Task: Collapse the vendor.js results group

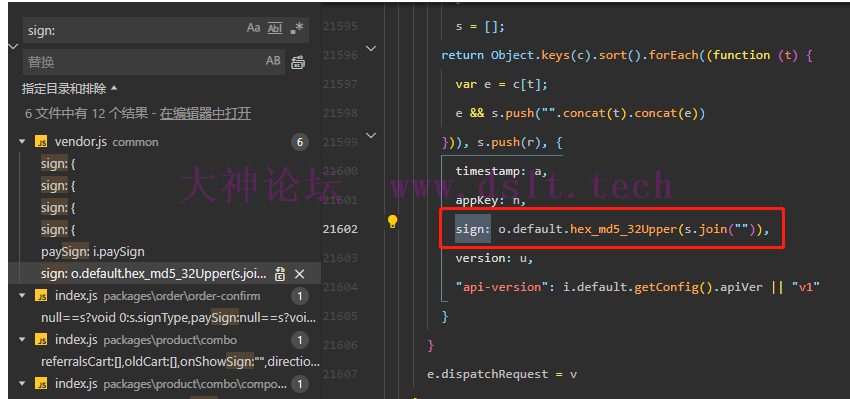Action: pos(22,142)
